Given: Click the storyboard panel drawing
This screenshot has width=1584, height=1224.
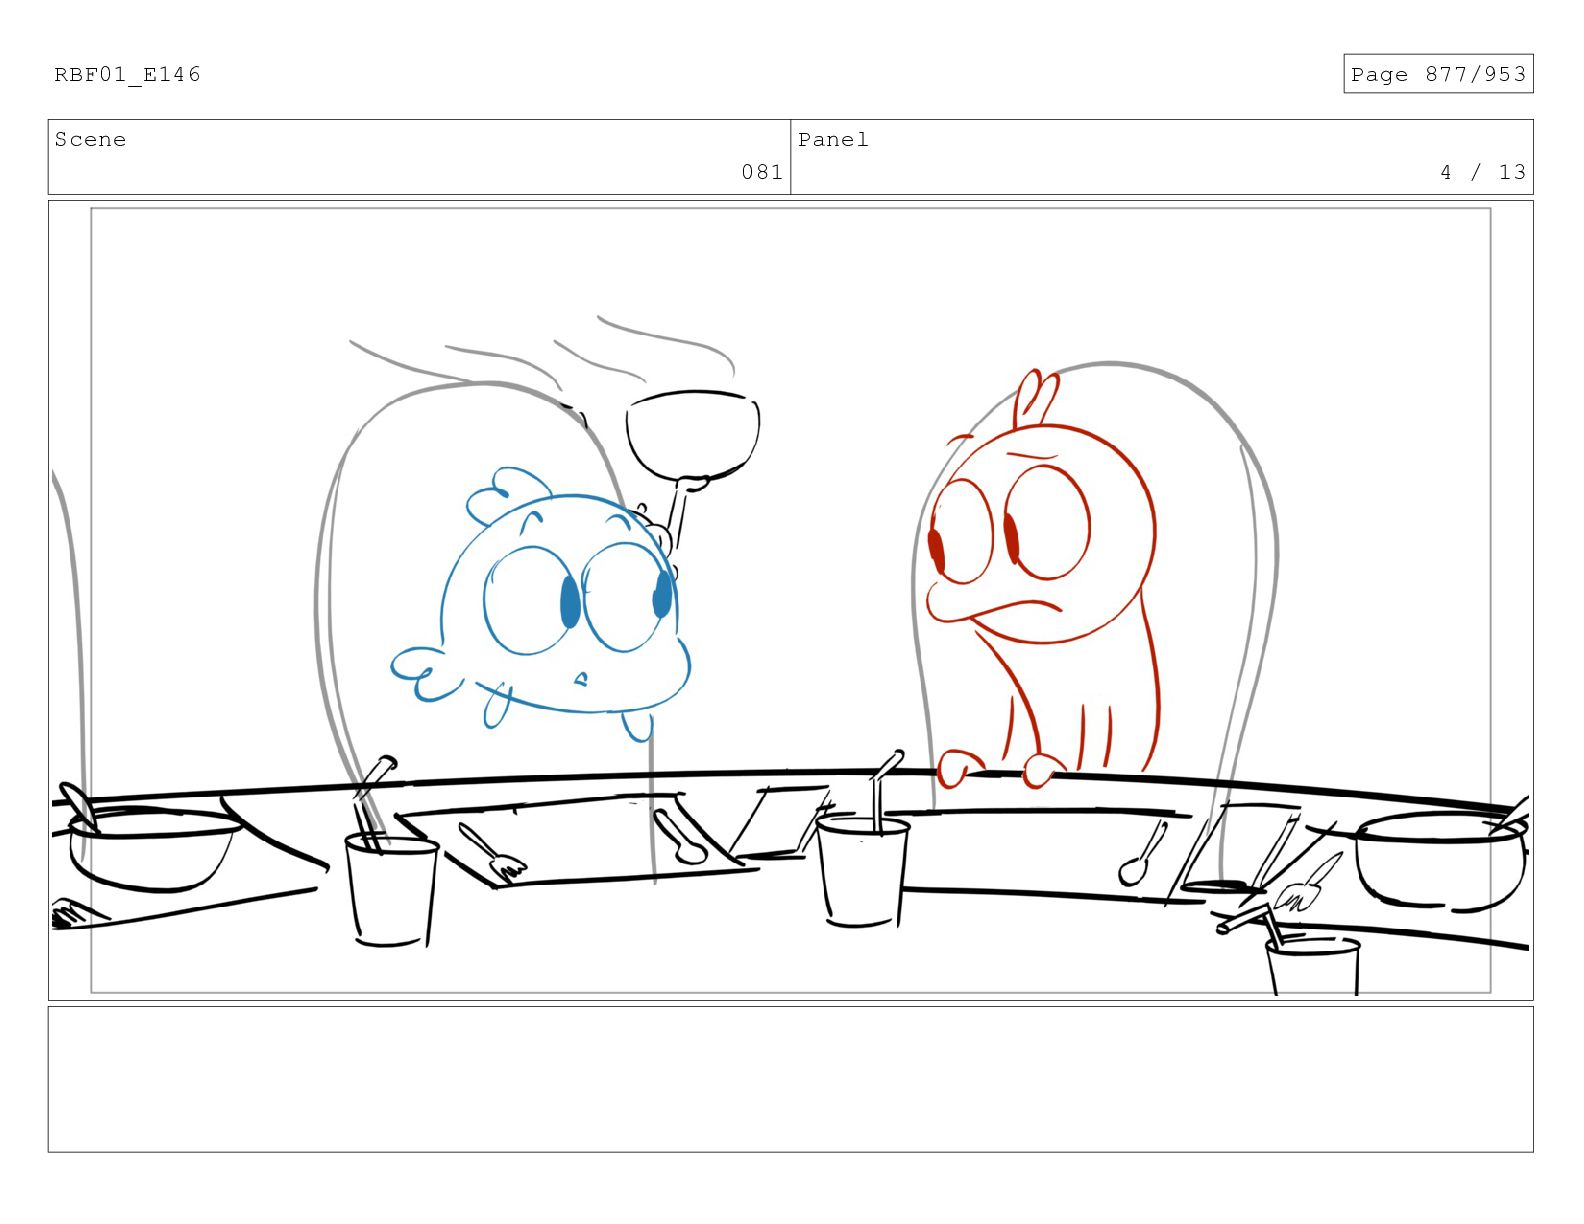Looking at the screenshot, I should pyautogui.click(x=791, y=600).
